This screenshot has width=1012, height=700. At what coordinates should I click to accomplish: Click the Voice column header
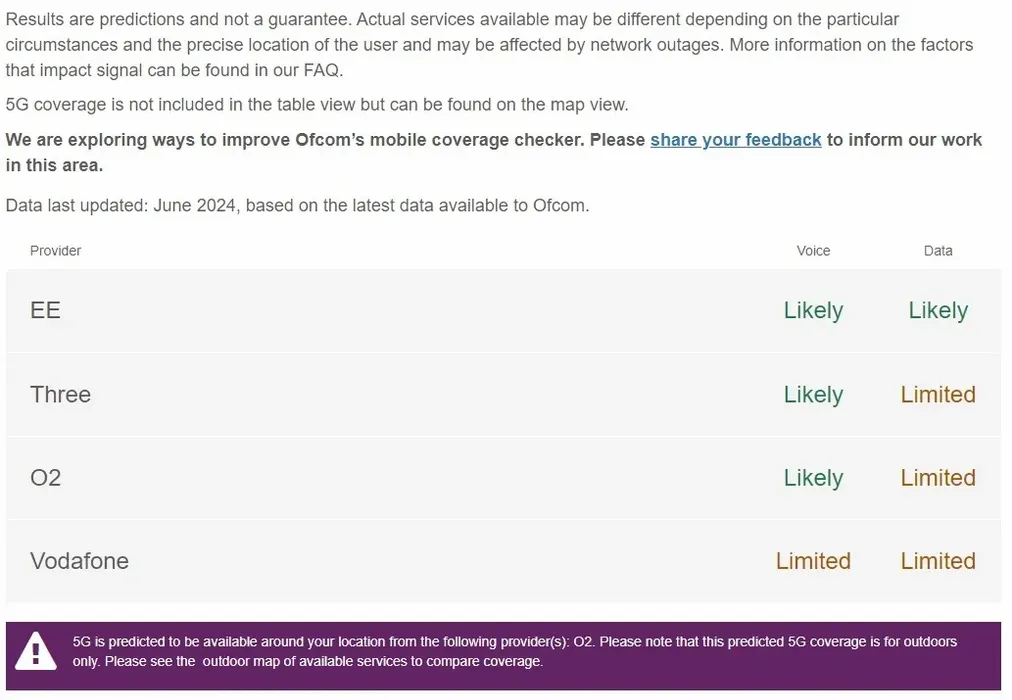813,251
